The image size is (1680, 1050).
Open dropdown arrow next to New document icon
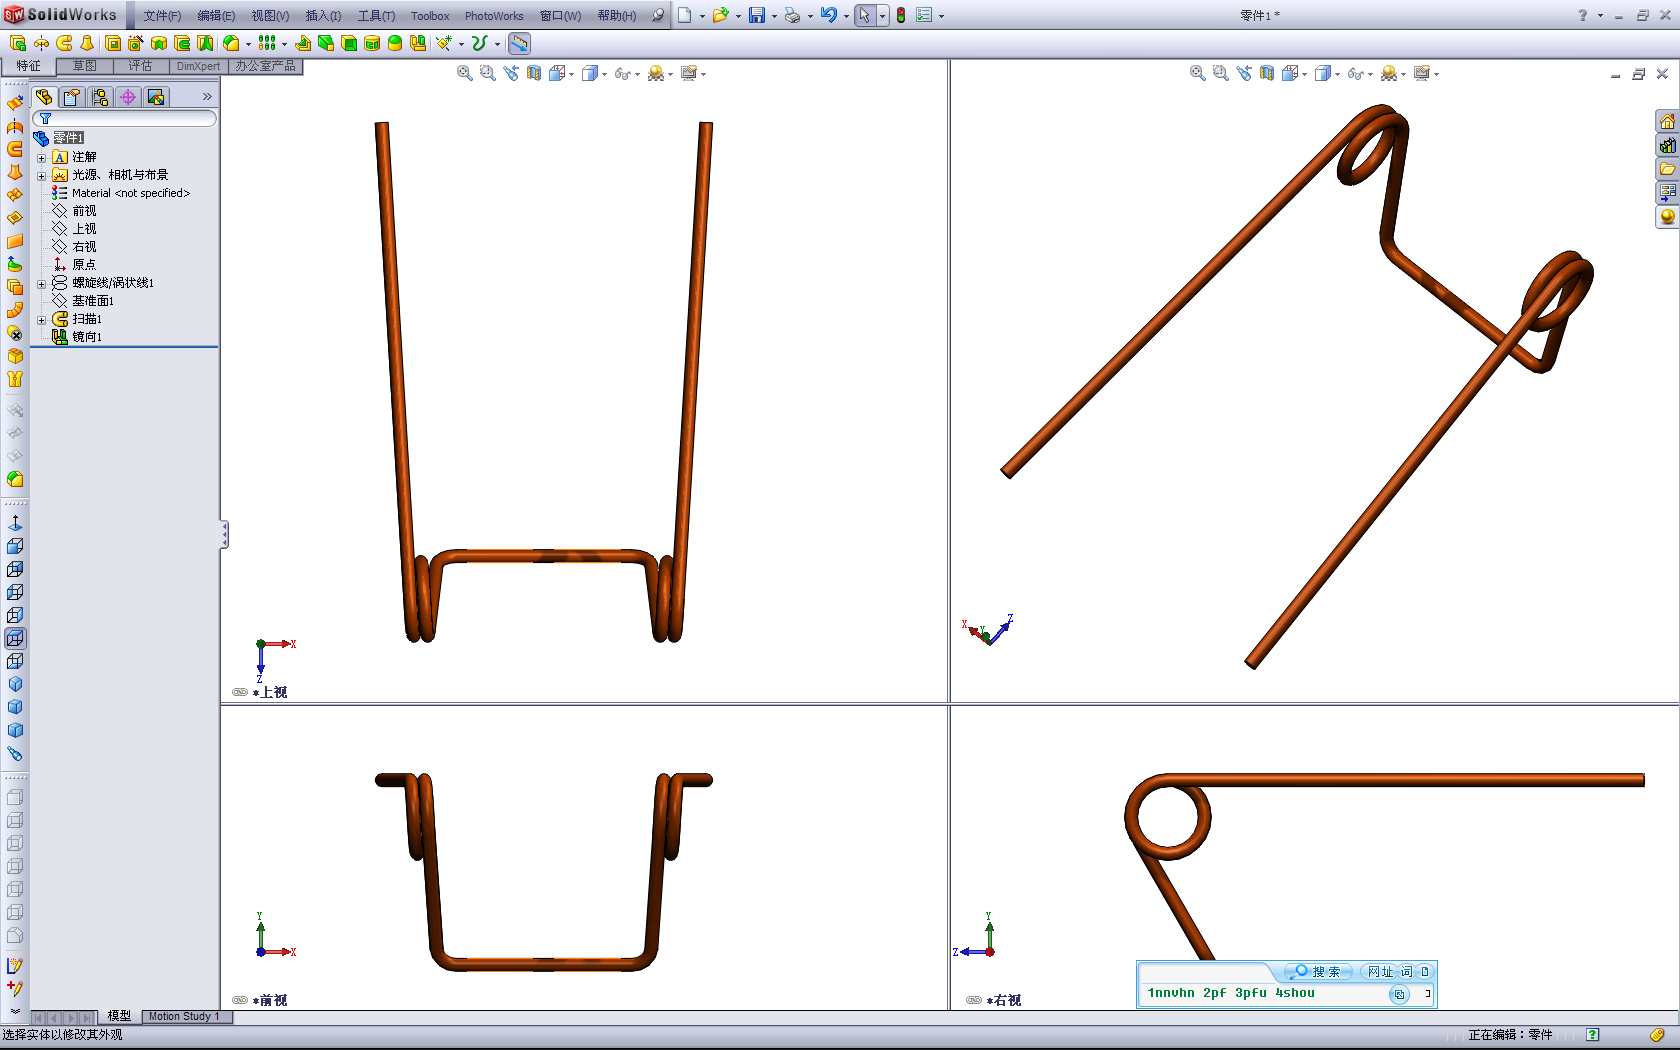click(702, 16)
